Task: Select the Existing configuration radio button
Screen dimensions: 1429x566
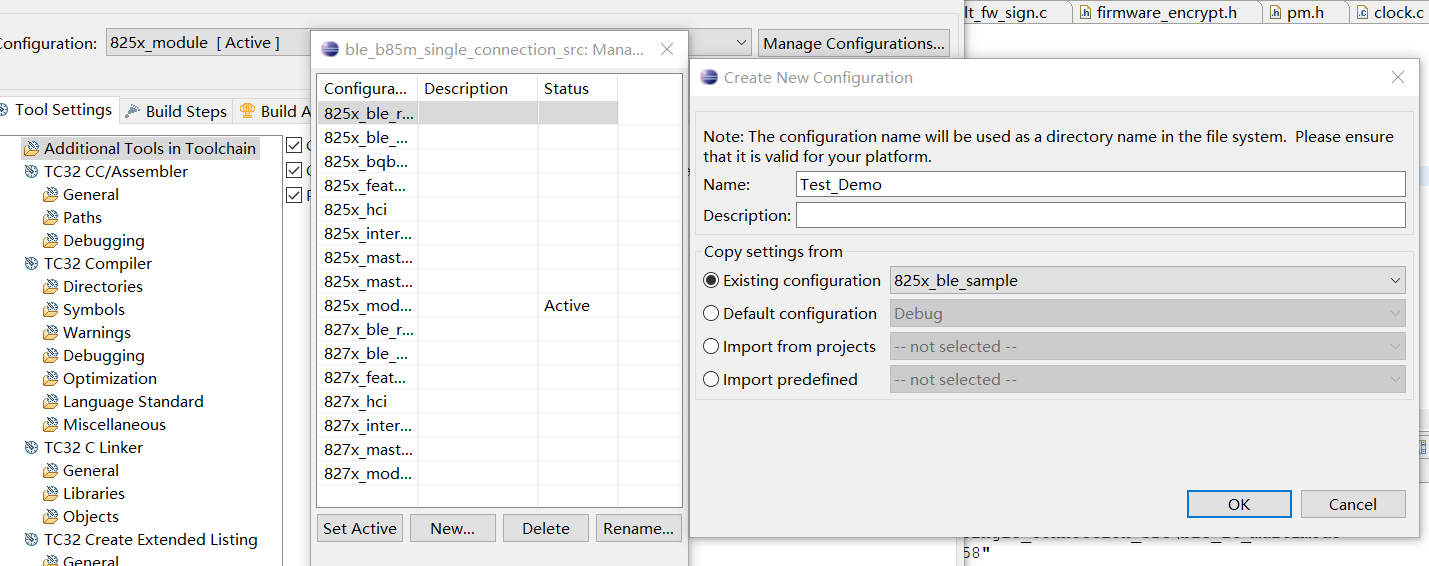Action: [x=711, y=281]
